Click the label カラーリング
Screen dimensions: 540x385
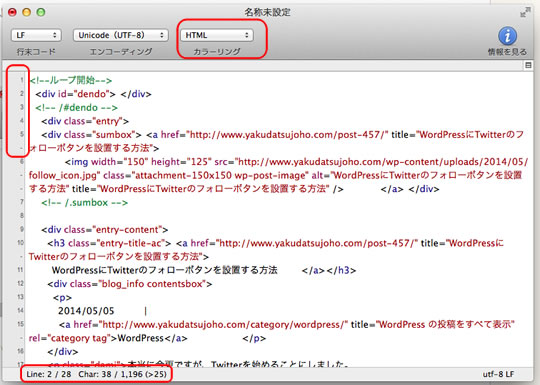[x=217, y=52]
